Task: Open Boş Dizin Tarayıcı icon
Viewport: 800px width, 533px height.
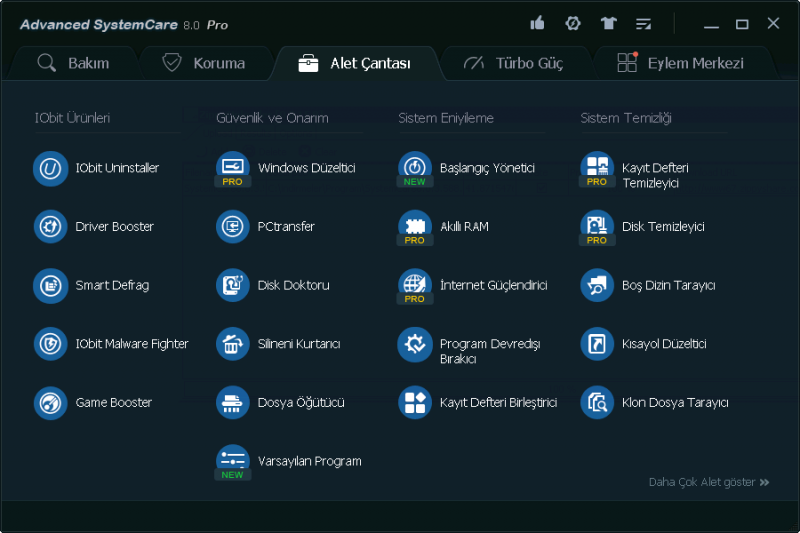Action: 597,286
